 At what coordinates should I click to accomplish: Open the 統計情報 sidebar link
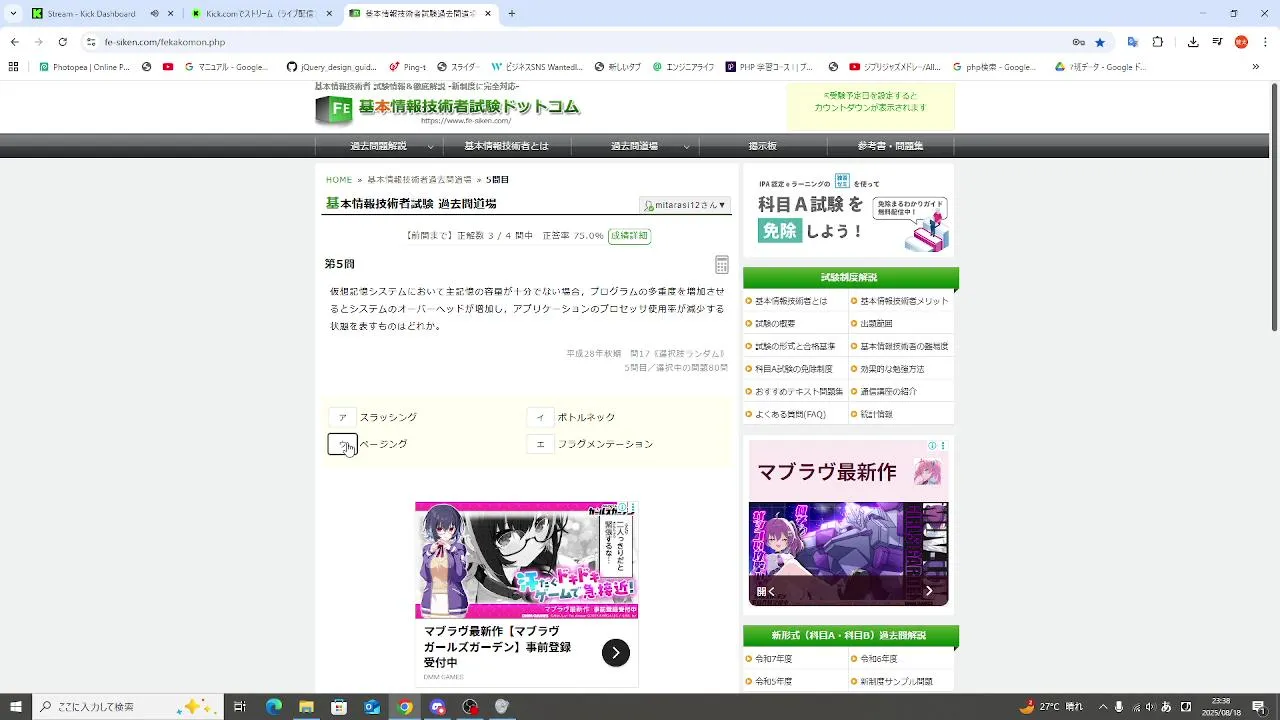click(876, 414)
